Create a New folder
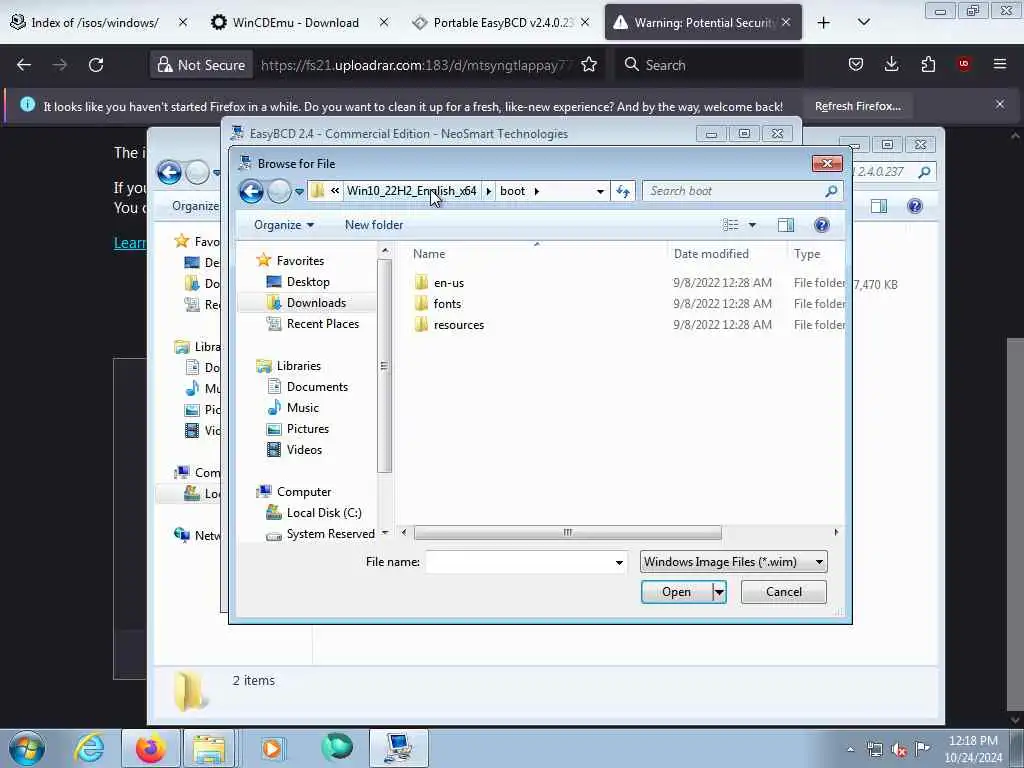 pyautogui.click(x=374, y=225)
